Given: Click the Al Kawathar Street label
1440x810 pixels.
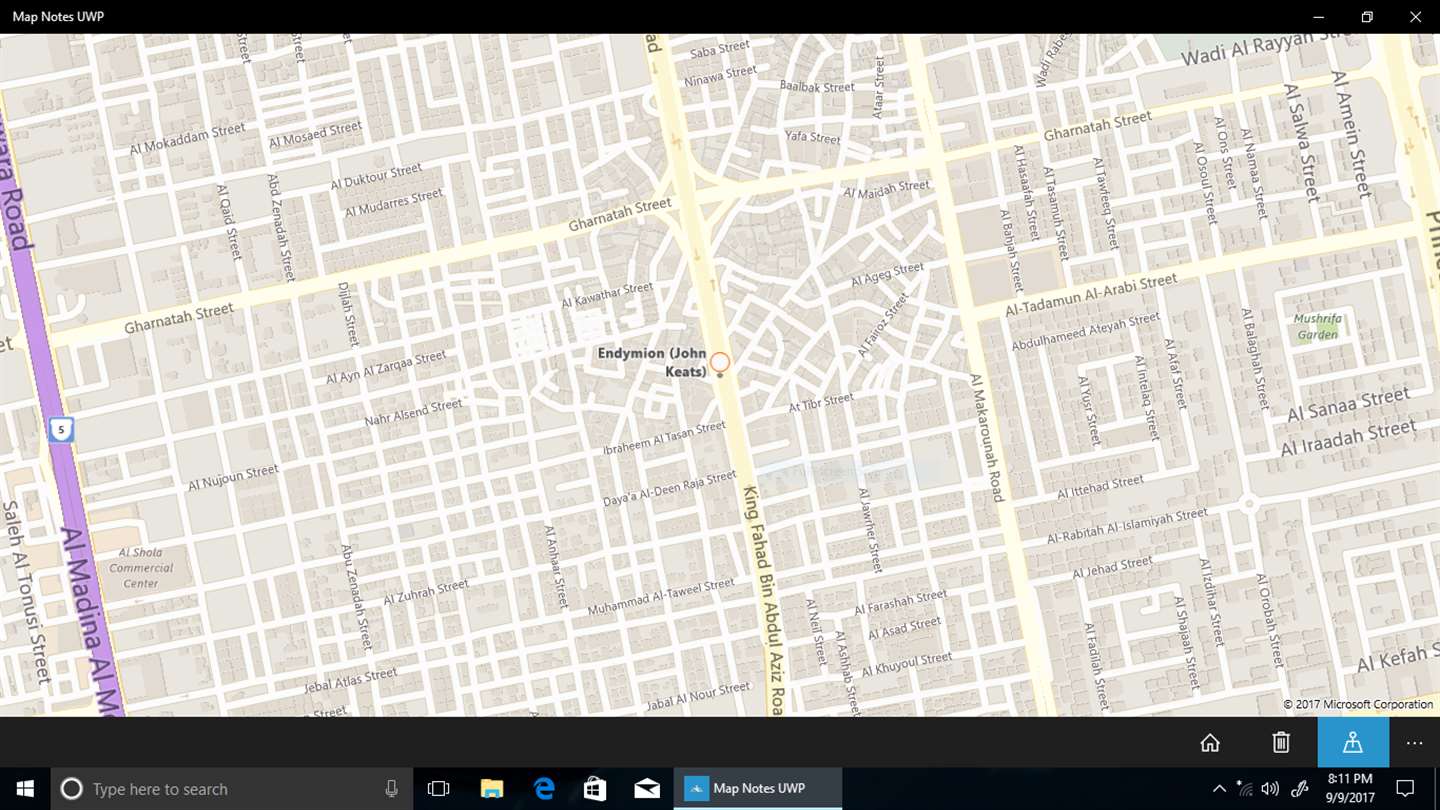Looking at the screenshot, I should coord(607,295).
